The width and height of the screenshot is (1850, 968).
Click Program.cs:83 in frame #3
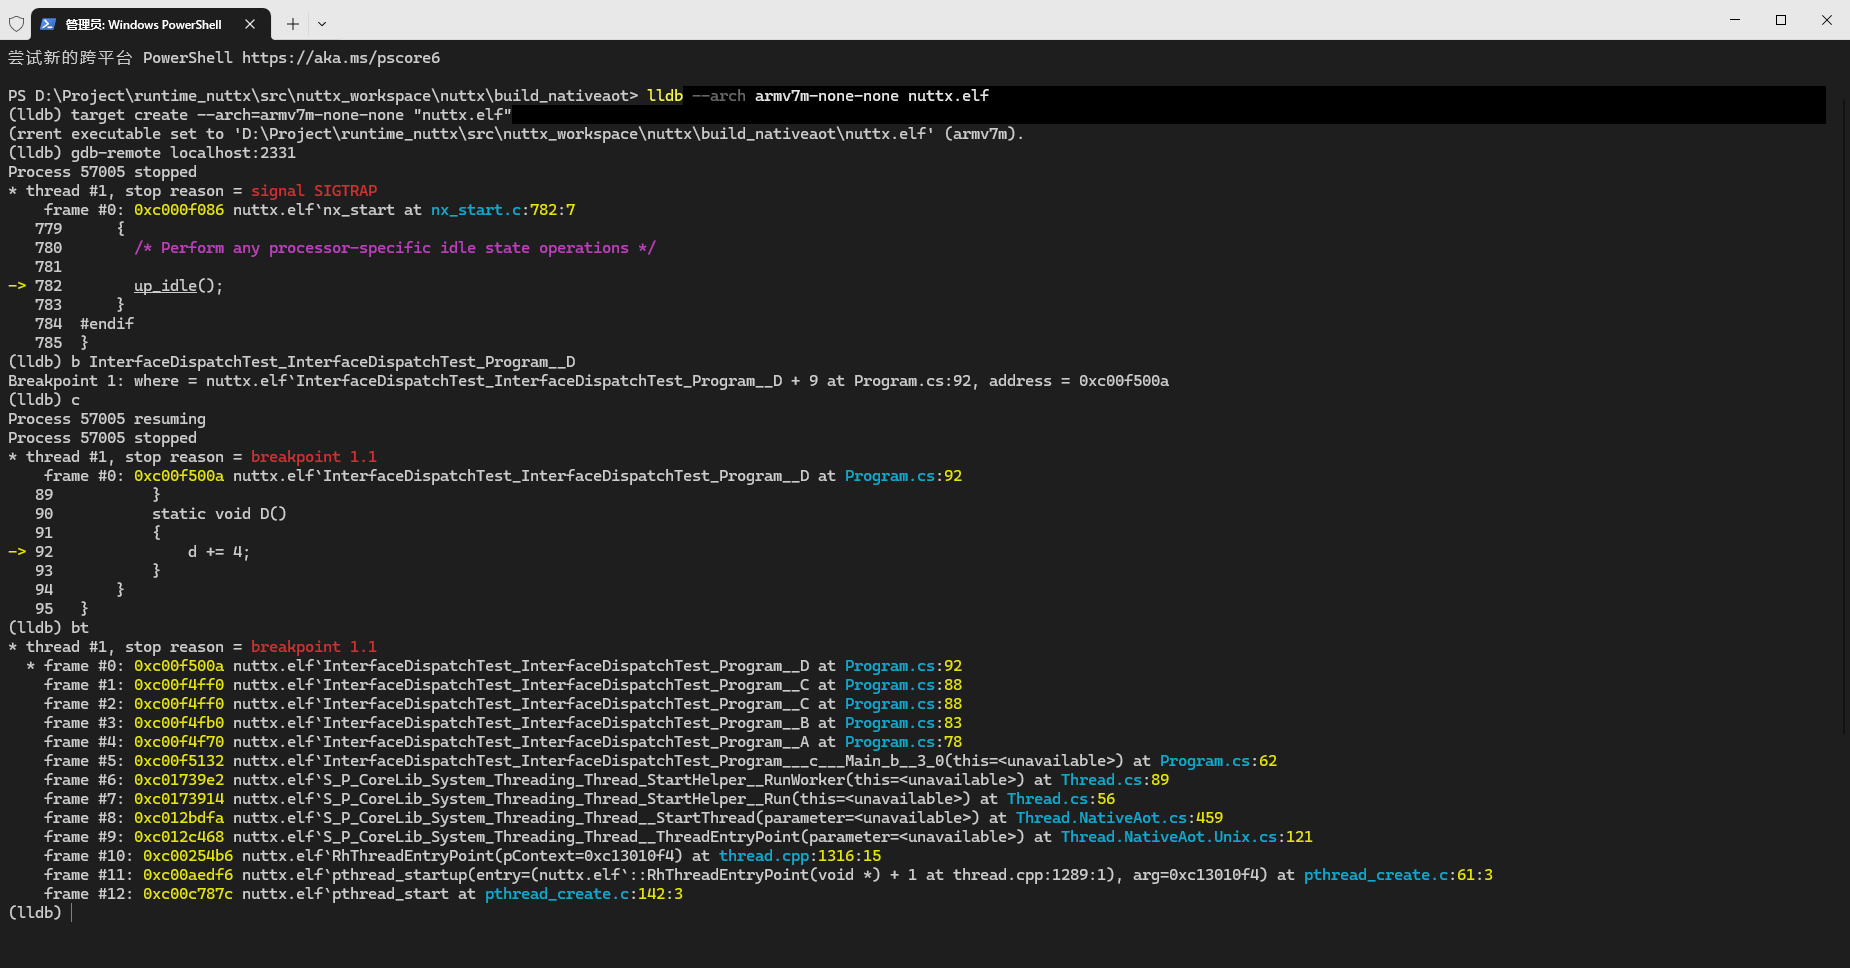coord(903,723)
